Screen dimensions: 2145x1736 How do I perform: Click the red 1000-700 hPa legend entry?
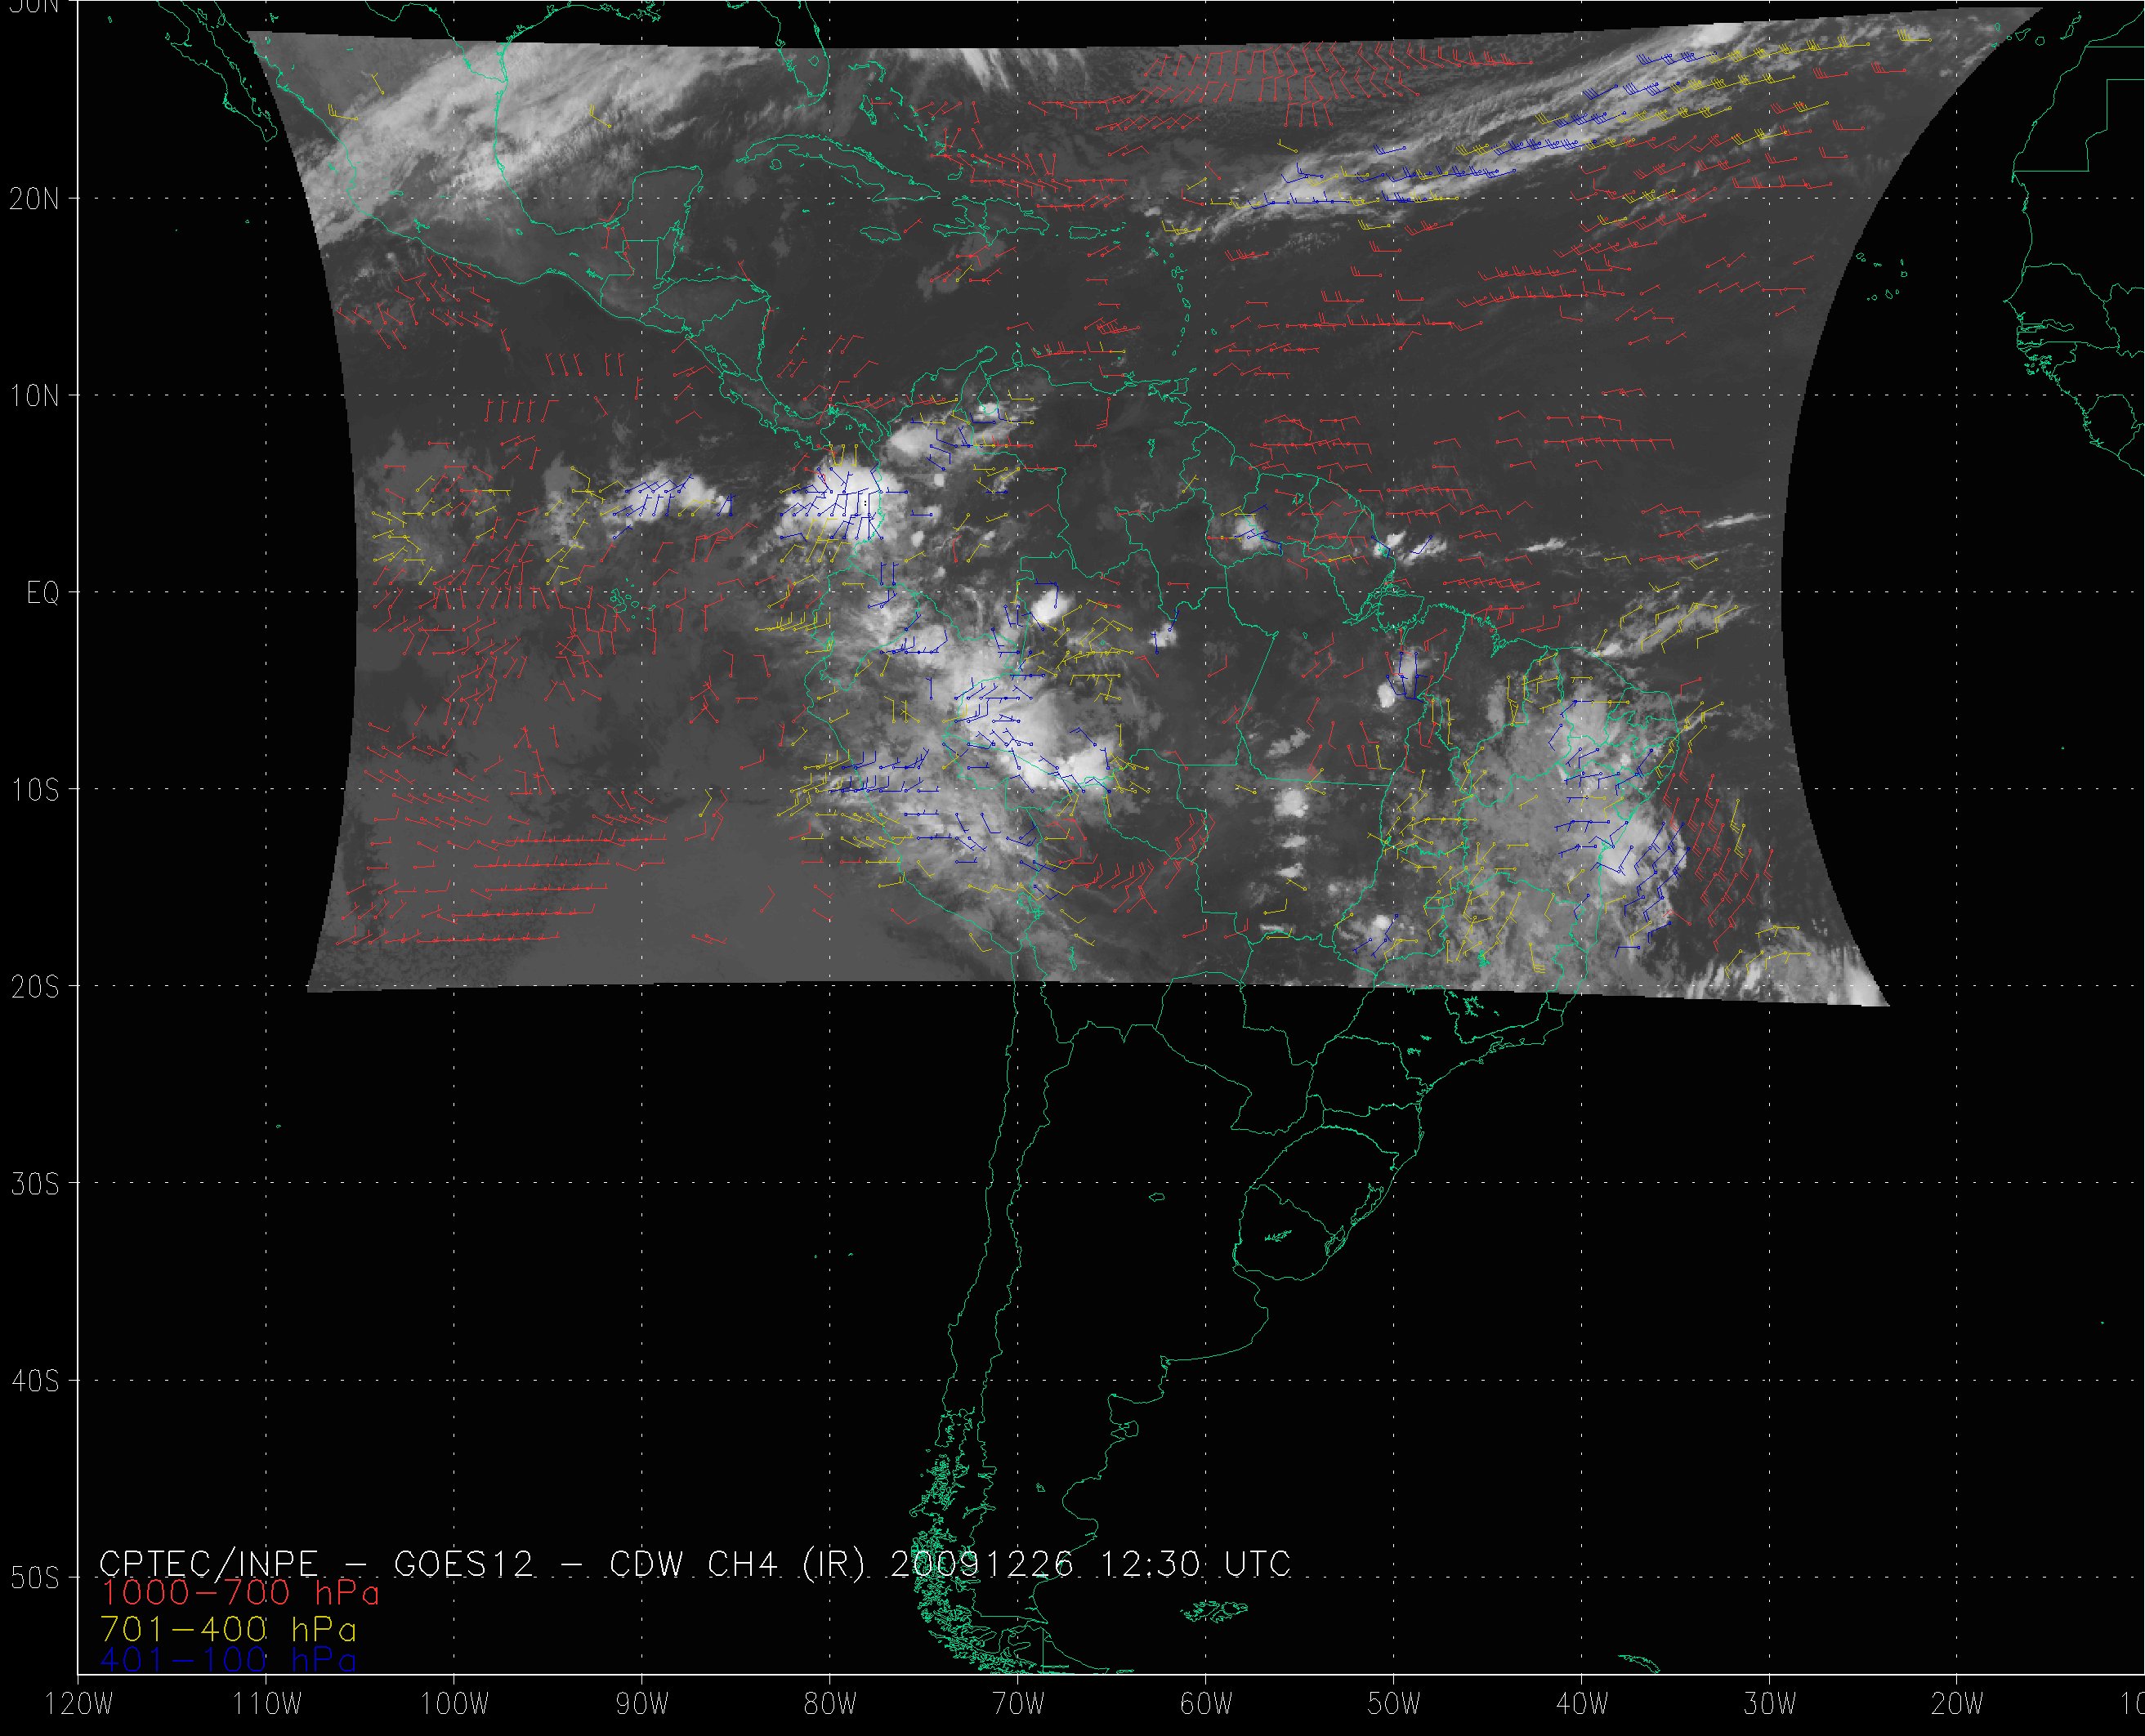pyautogui.click(x=240, y=1593)
